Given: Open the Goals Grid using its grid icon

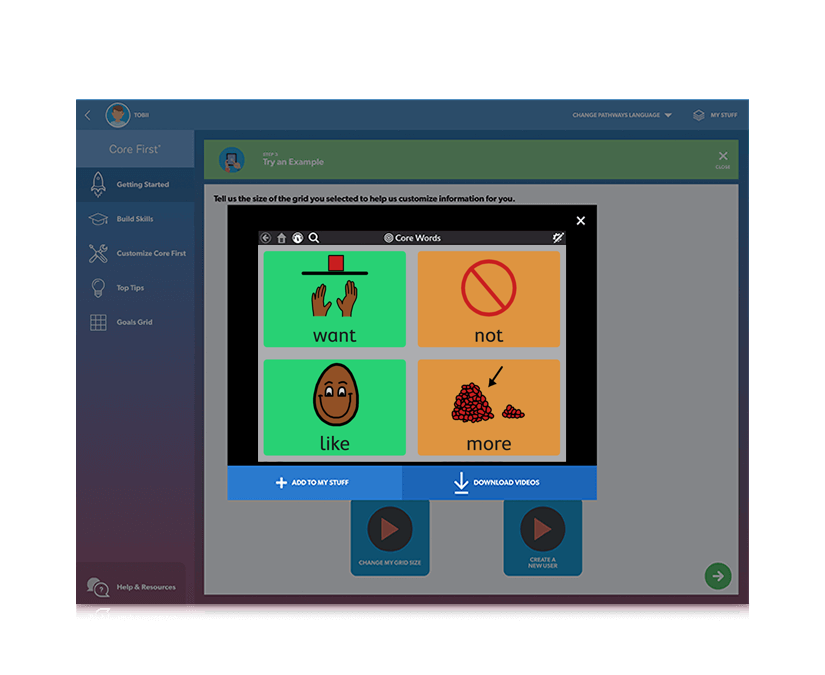Looking at the screenshot, I should [97, 322].
